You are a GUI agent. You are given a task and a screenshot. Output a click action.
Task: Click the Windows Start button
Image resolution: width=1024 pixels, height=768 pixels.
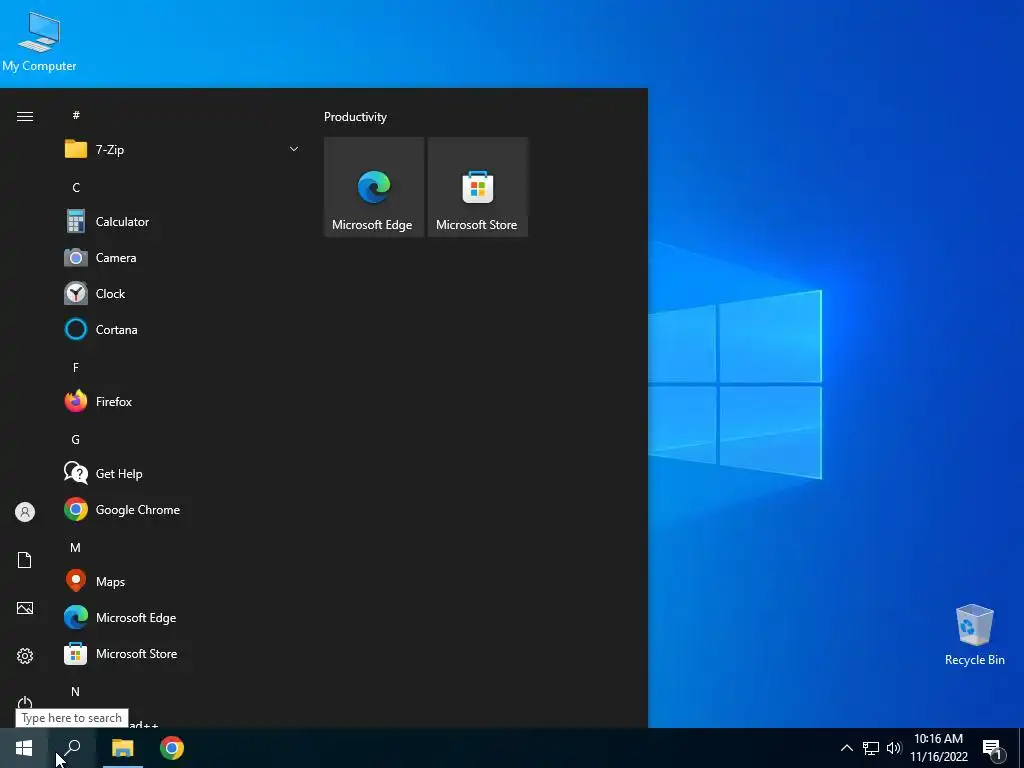24,748
